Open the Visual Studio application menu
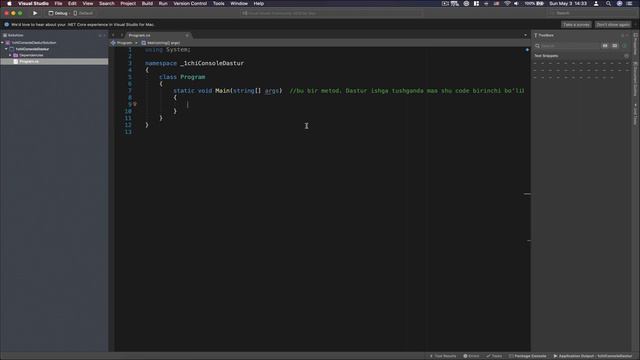640x360 pixels. (x=33, y=3)
